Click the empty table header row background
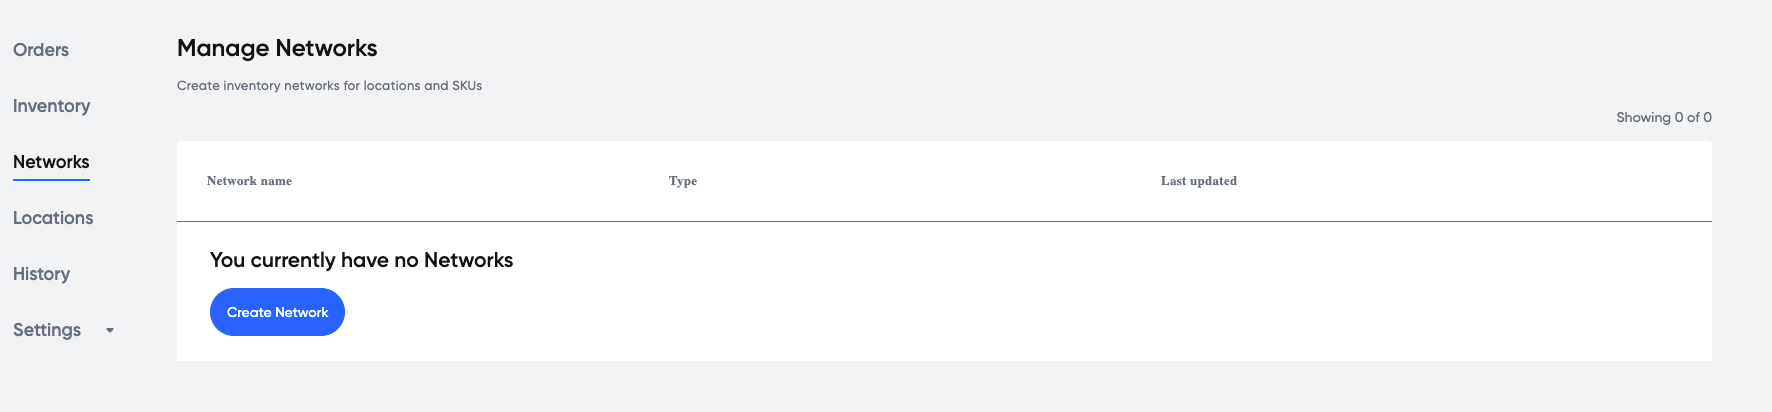 (x=944, y=181)
